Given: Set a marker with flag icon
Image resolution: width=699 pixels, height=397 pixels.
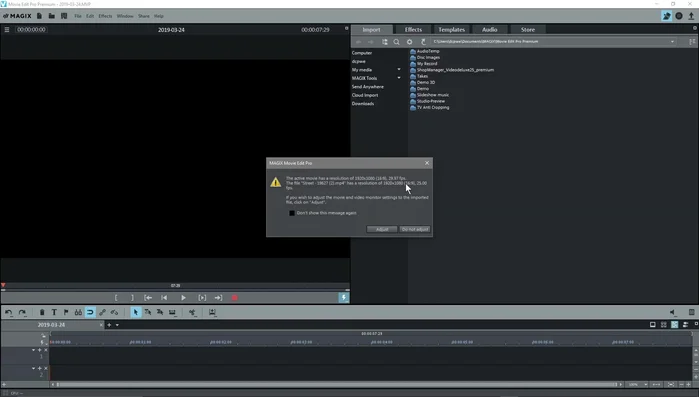Looking at the screenshot, I should [x=66, y=312].
